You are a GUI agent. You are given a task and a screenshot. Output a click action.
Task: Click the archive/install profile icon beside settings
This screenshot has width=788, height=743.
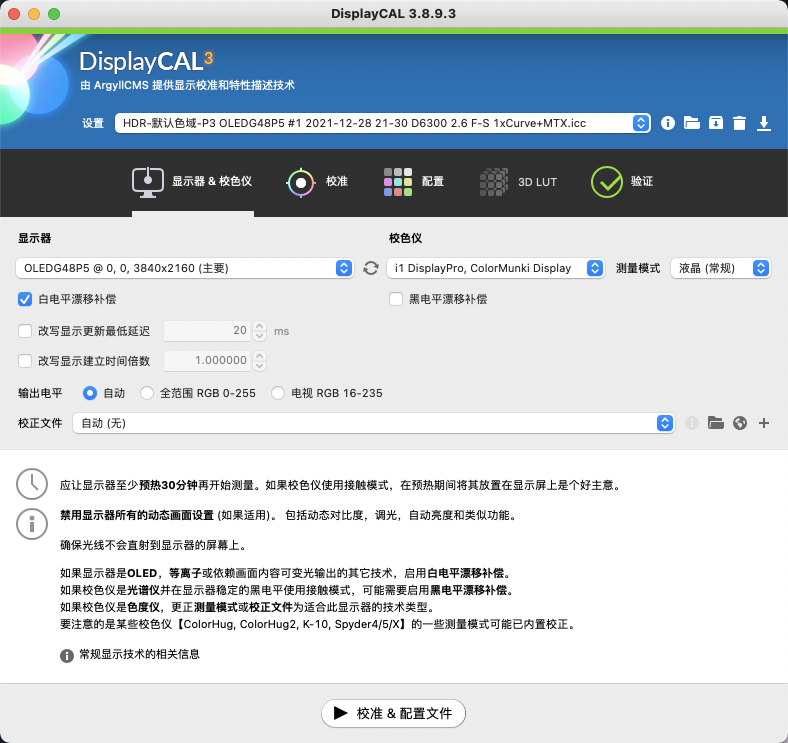[716, 123]
